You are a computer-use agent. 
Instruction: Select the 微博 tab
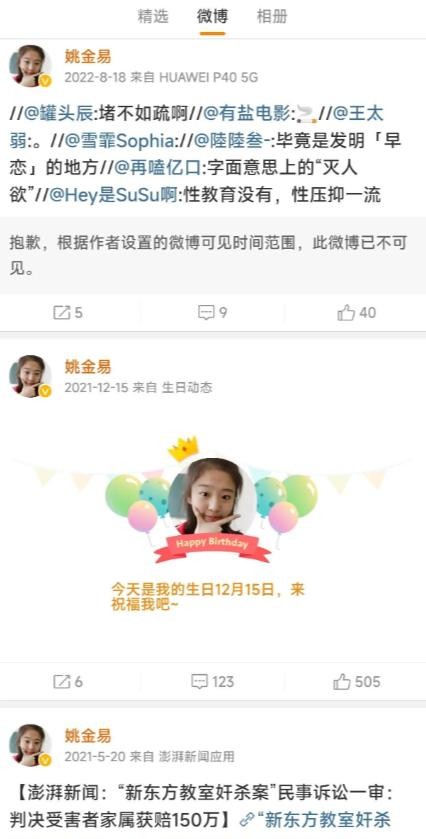(x=212, y=17)
